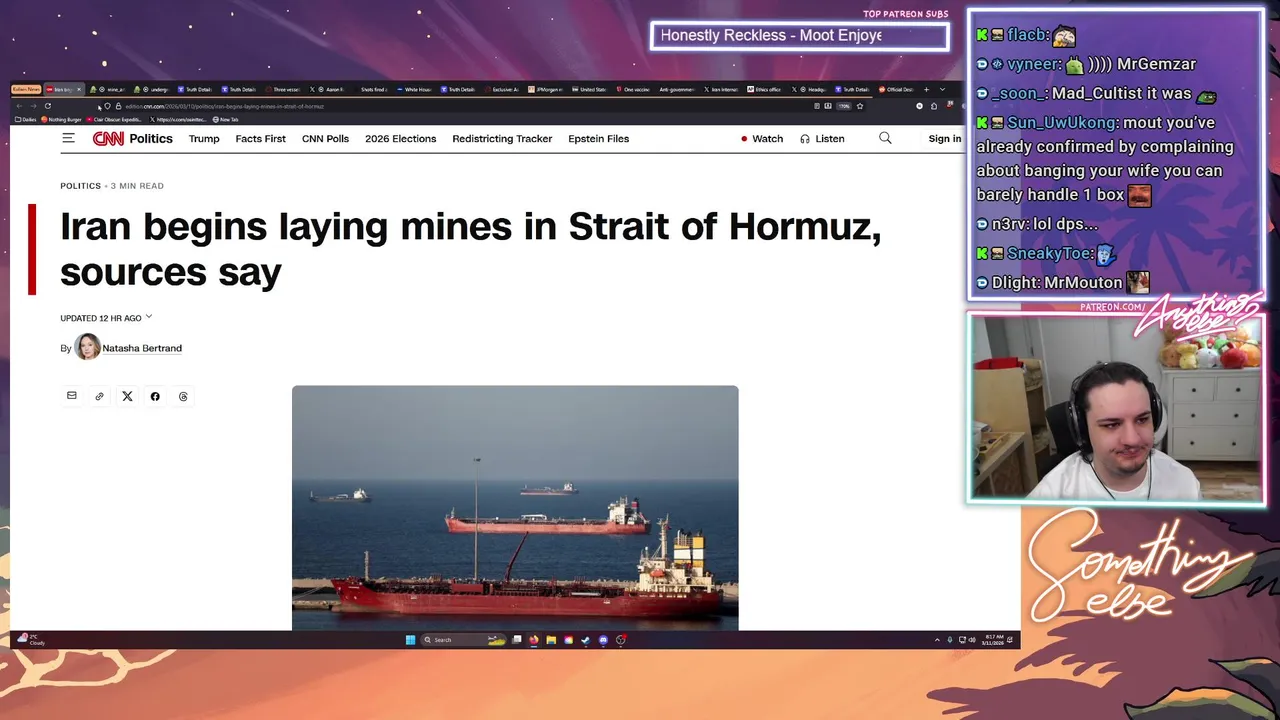Show hidden system tray icons

(937, 640)
